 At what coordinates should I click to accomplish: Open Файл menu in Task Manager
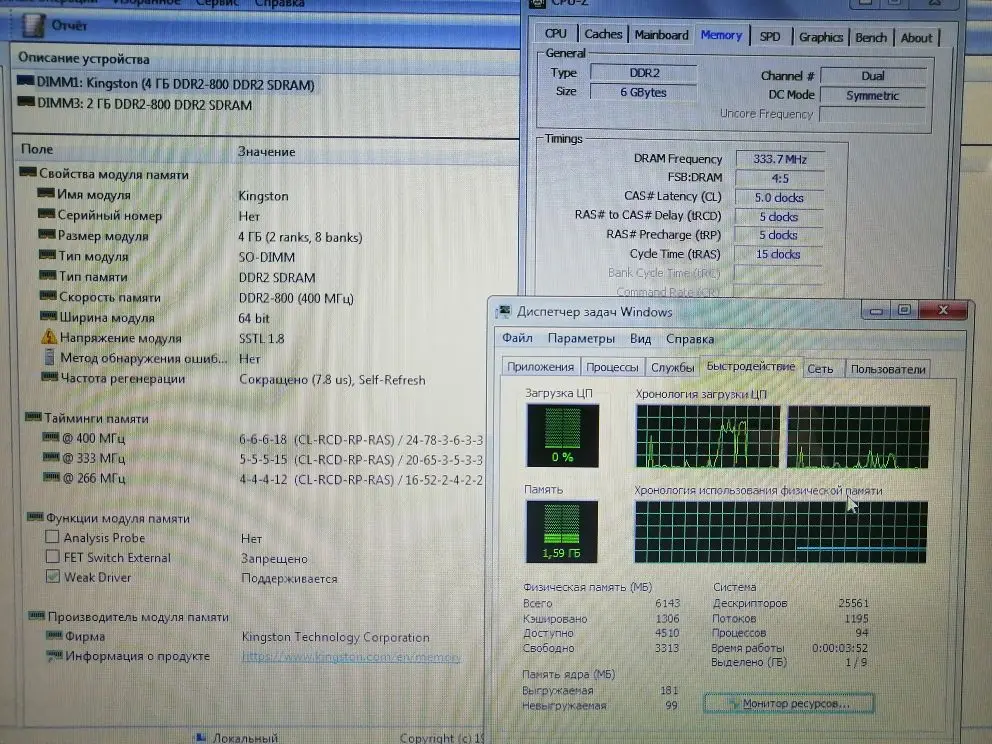pos(517,338)
